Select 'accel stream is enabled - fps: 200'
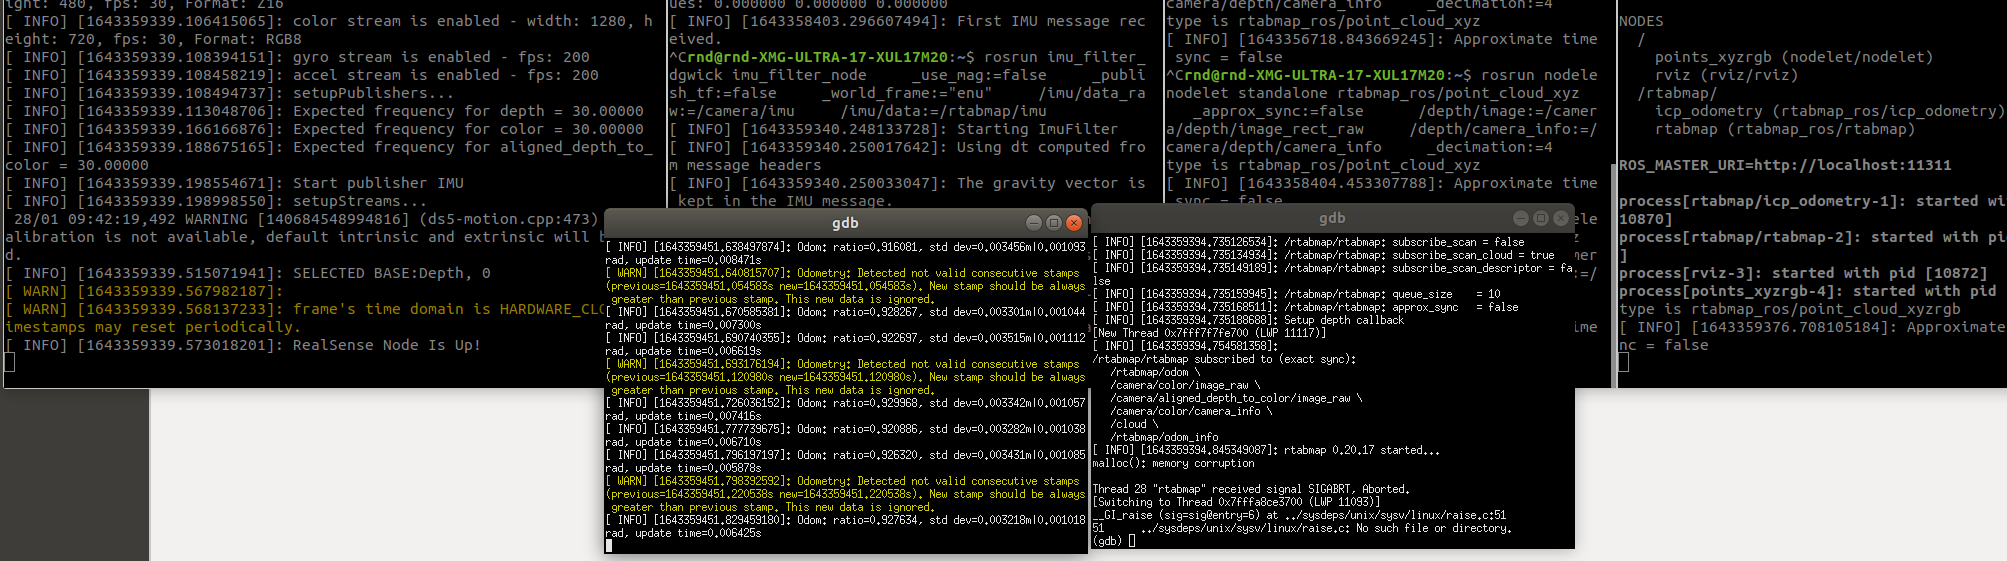Screen dimensions: 2007x561 pyautogui.click(x=302, y=75)
